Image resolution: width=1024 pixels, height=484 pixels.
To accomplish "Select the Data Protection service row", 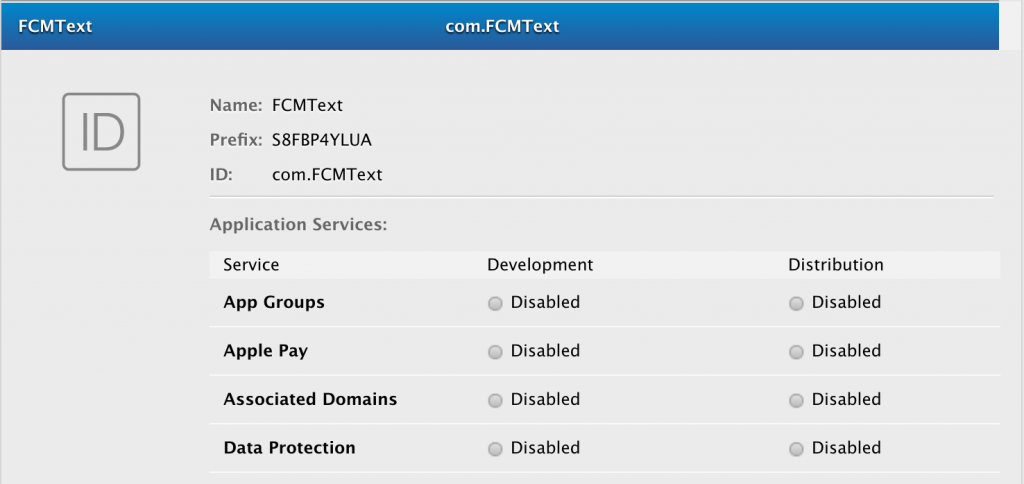I will [x=289, y=448].
